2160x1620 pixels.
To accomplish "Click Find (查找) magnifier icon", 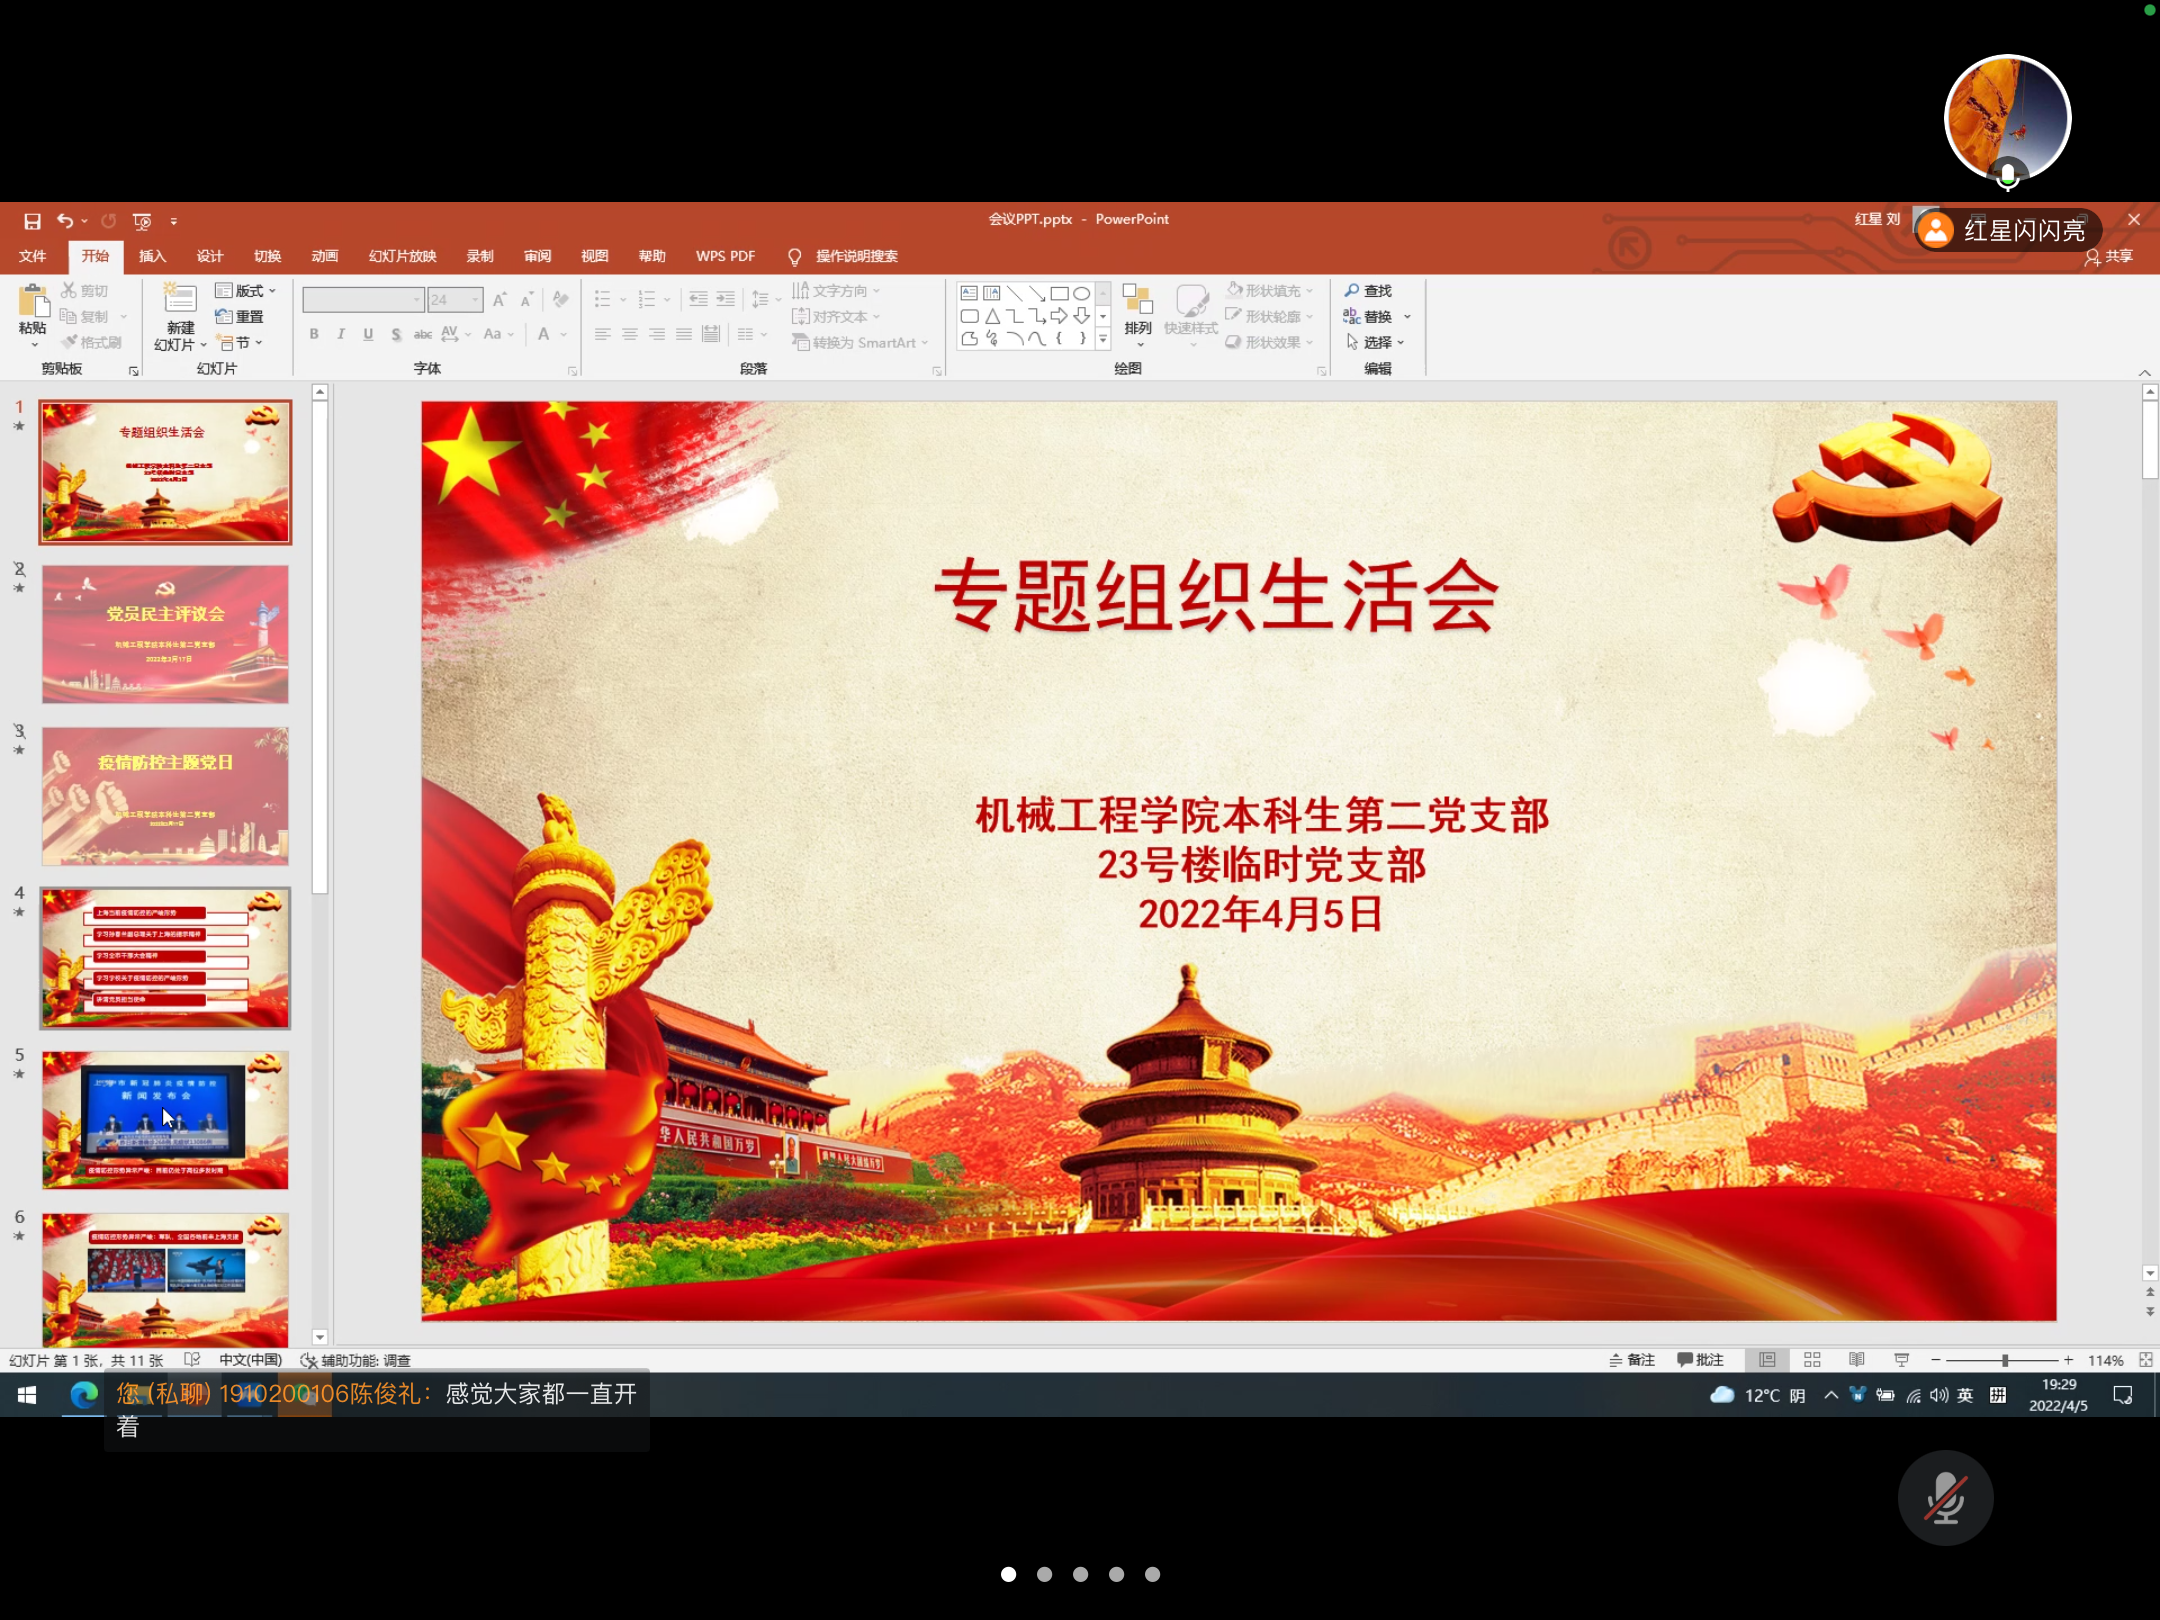I will (x=1352, y=291).
